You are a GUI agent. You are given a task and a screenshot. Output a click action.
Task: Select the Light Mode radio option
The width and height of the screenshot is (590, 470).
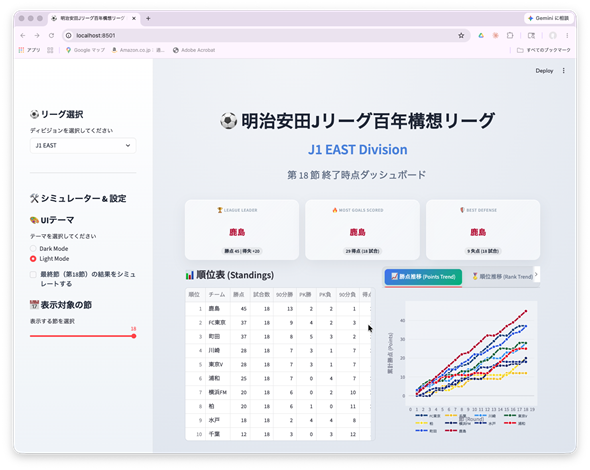(33, 259)
